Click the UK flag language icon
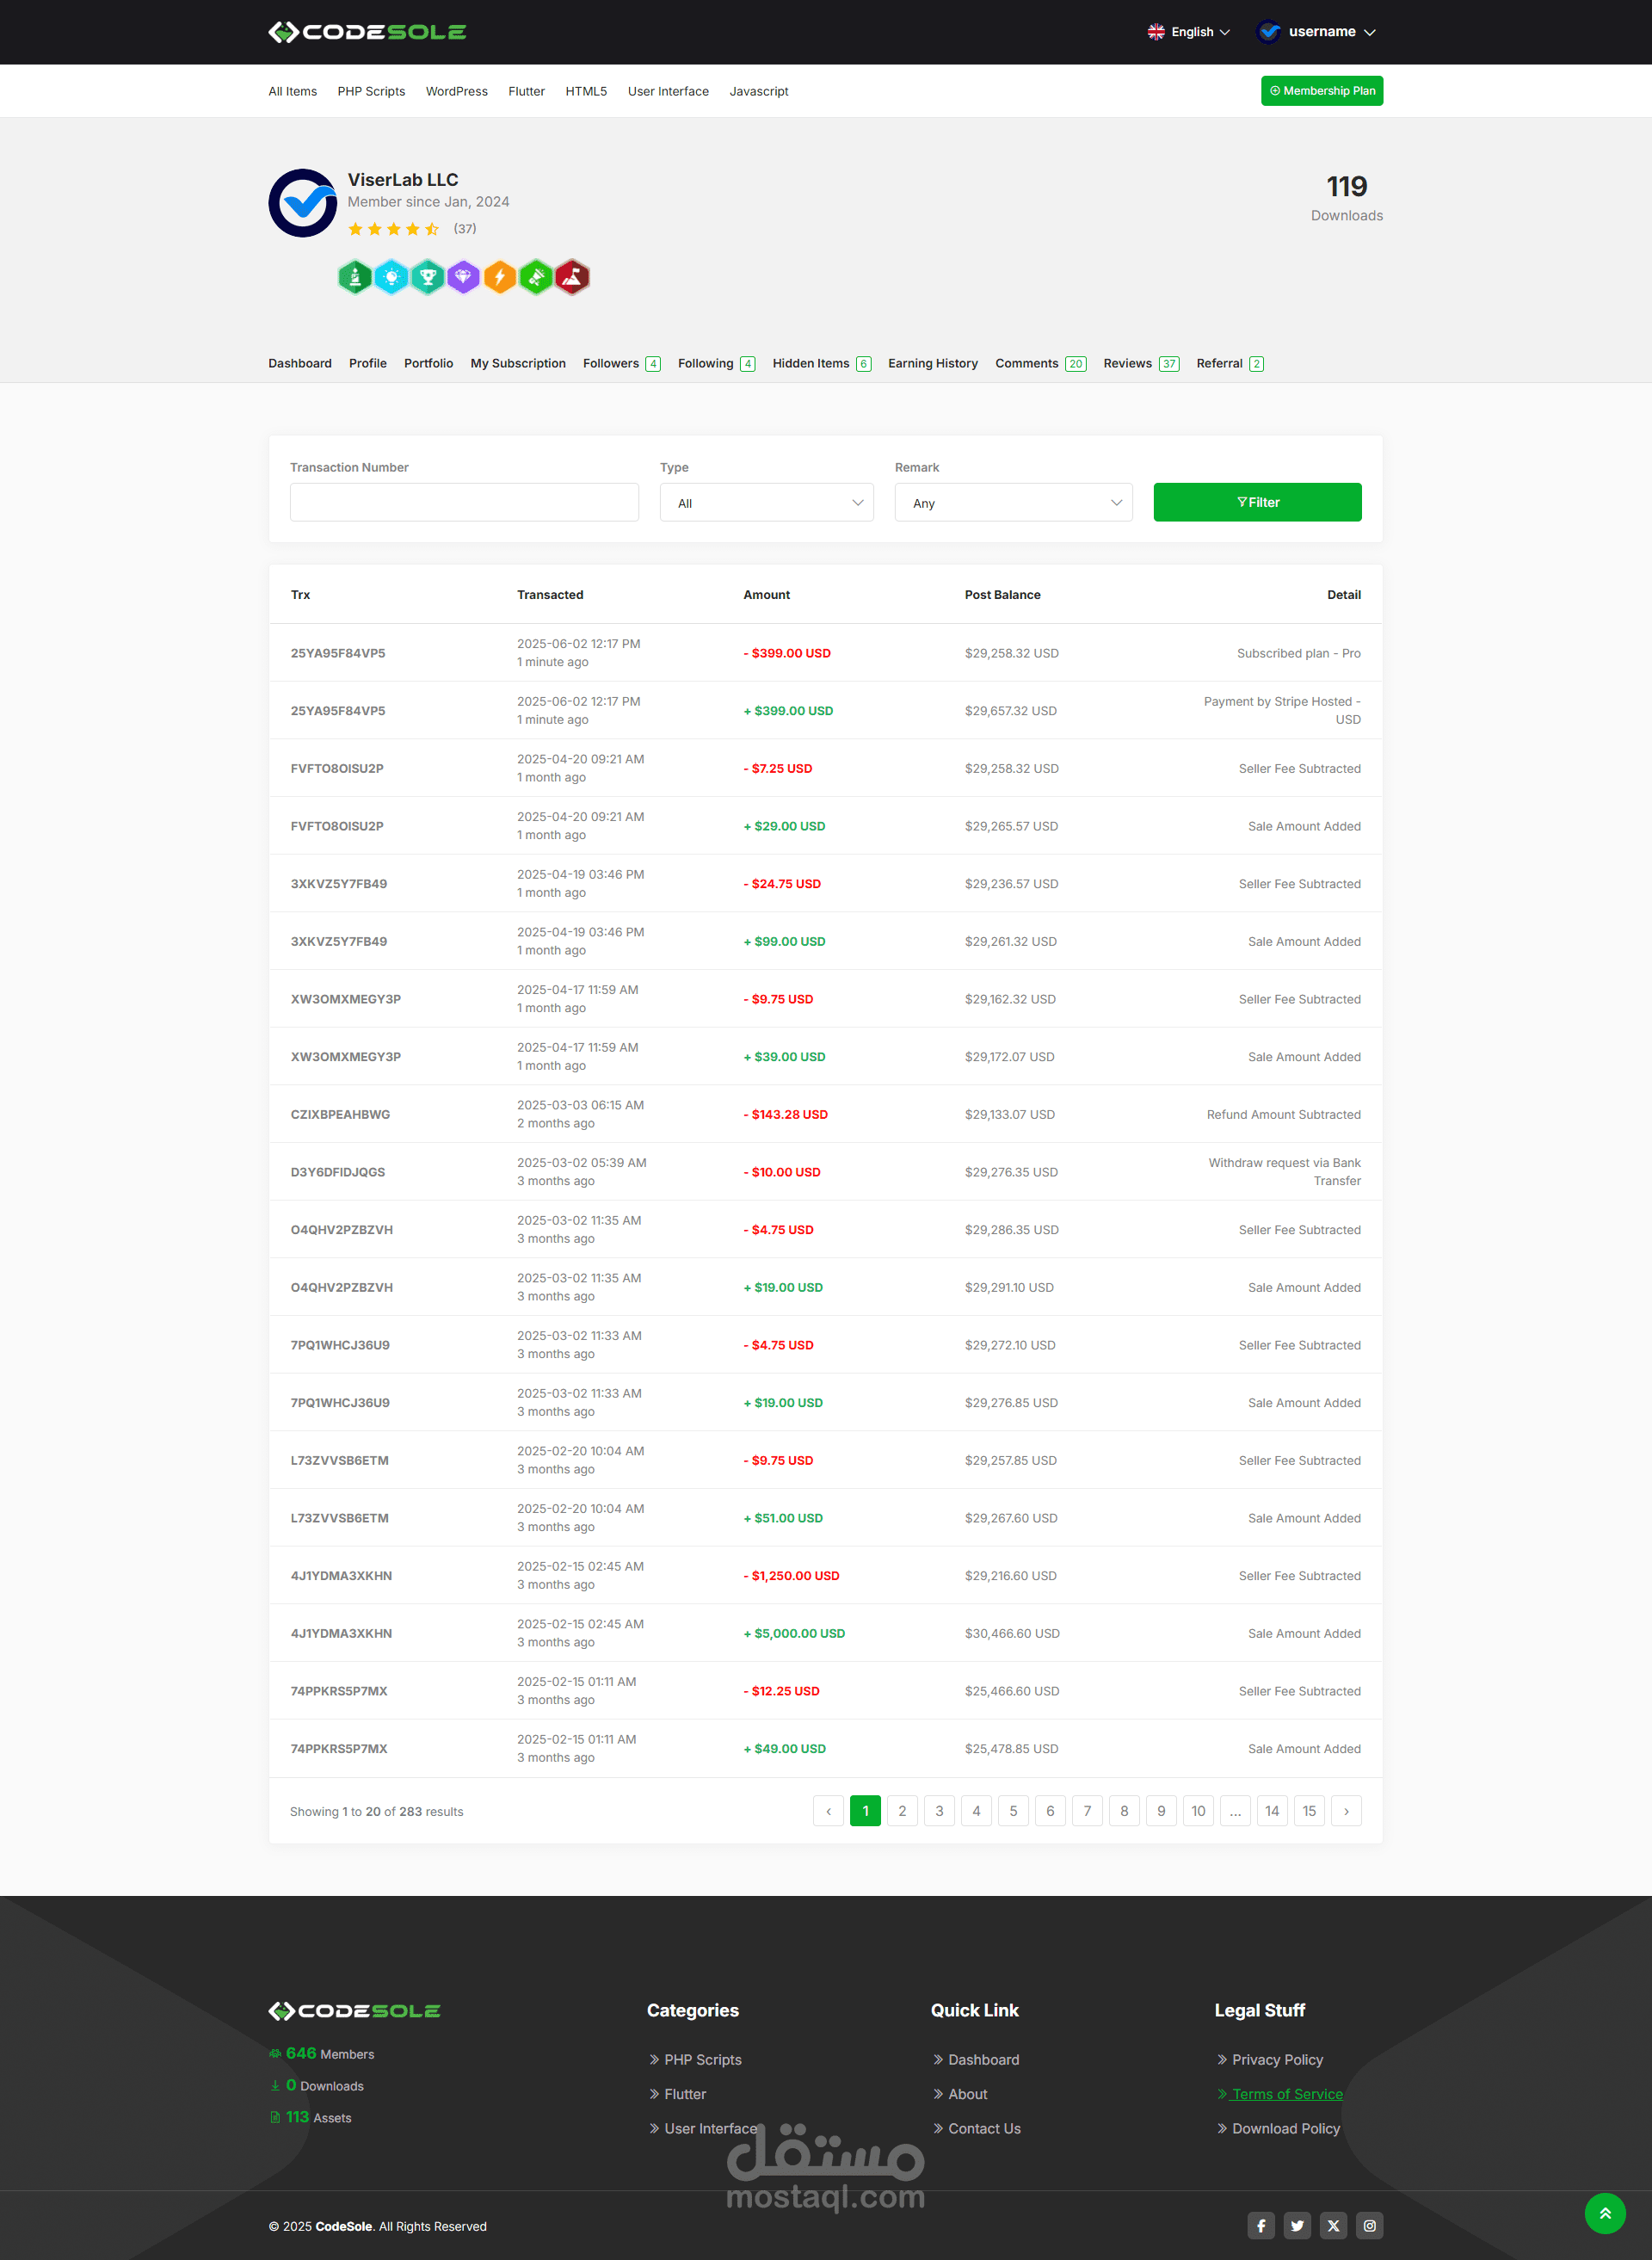 click(1156, 32)
